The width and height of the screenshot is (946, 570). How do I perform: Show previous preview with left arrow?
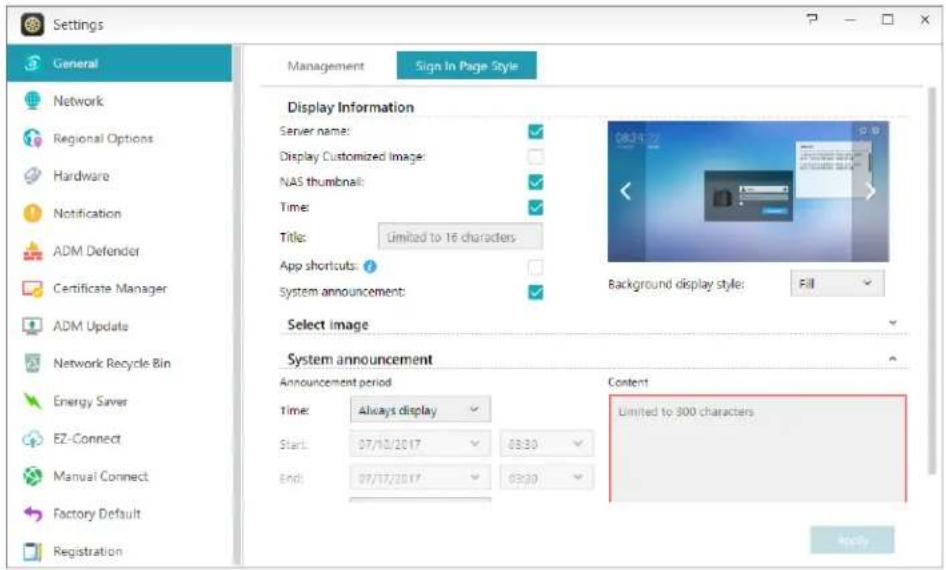click(x=626, y=191)
